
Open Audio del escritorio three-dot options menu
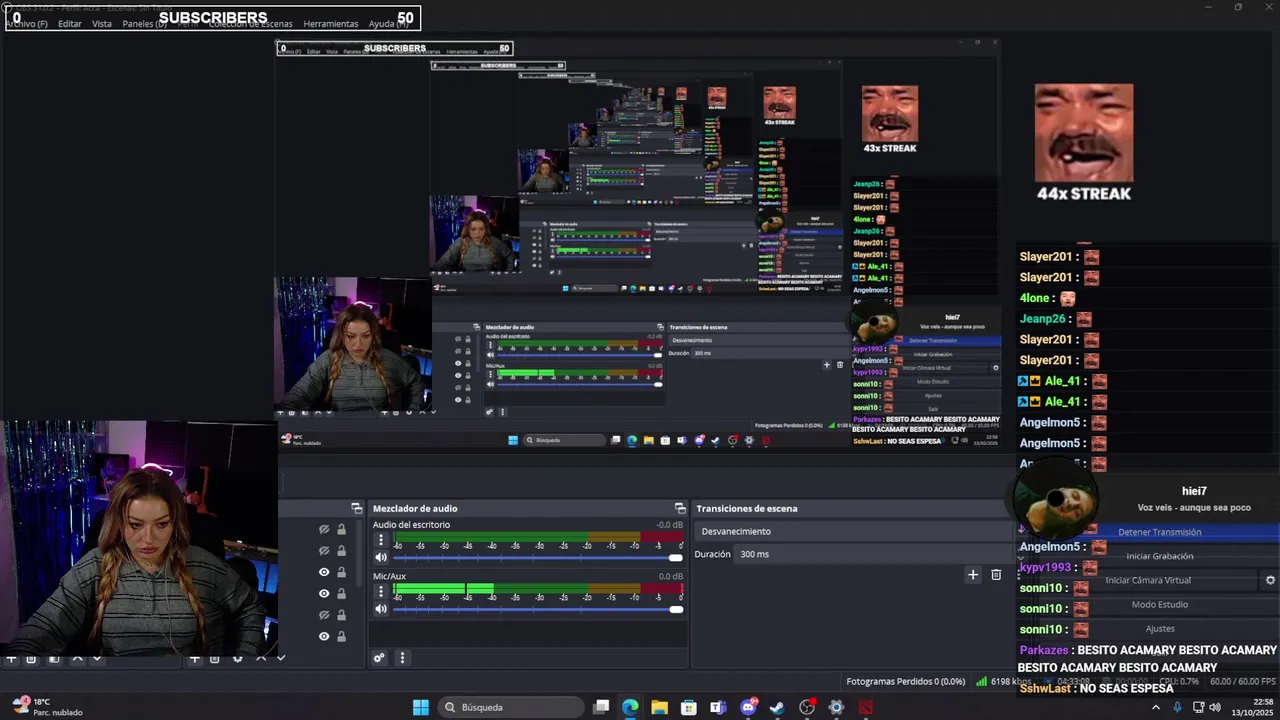[x=381, y=540]
